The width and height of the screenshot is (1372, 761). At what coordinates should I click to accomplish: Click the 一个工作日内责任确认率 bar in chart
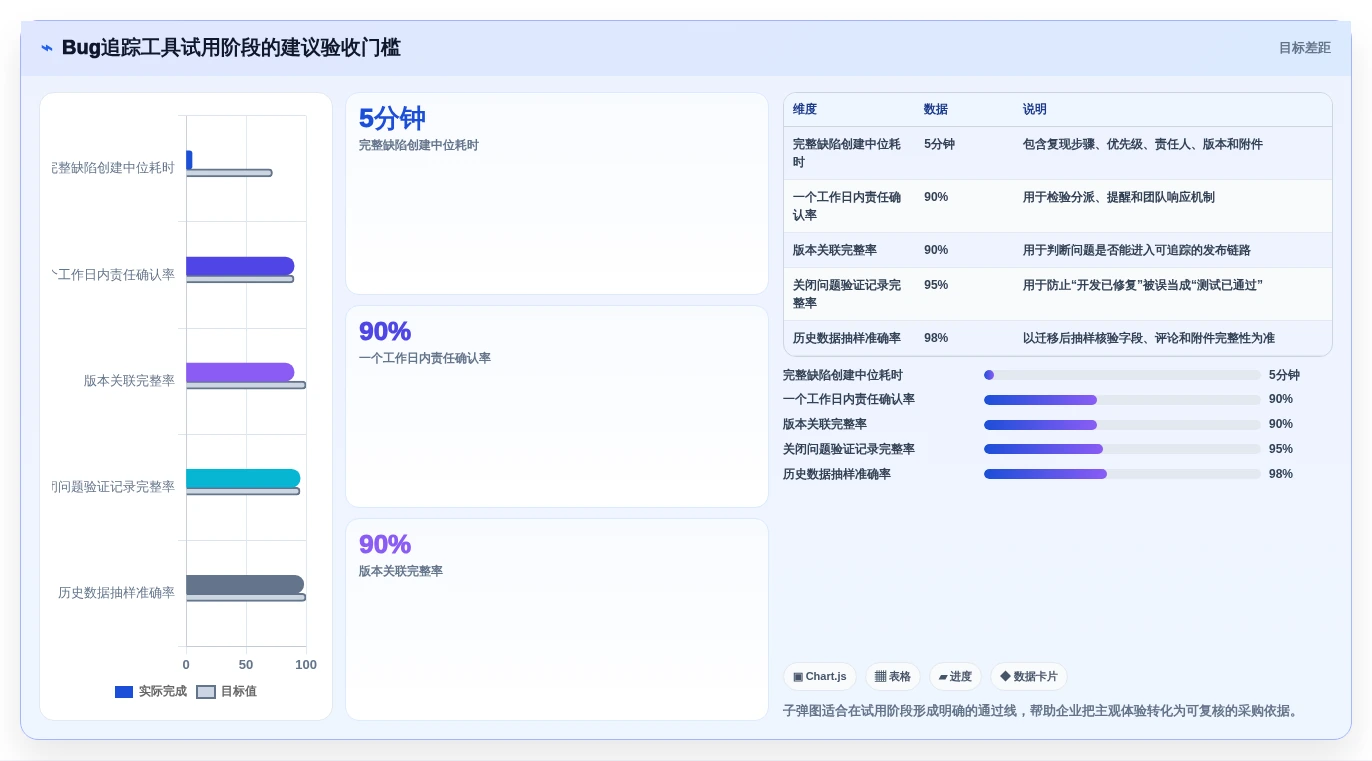pyautogui.click(x=240, y=266)
